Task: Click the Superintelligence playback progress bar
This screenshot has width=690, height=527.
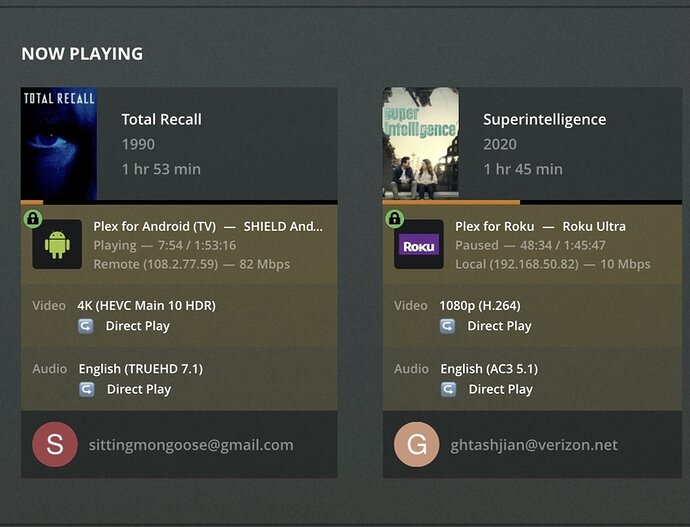Action: 532,202
